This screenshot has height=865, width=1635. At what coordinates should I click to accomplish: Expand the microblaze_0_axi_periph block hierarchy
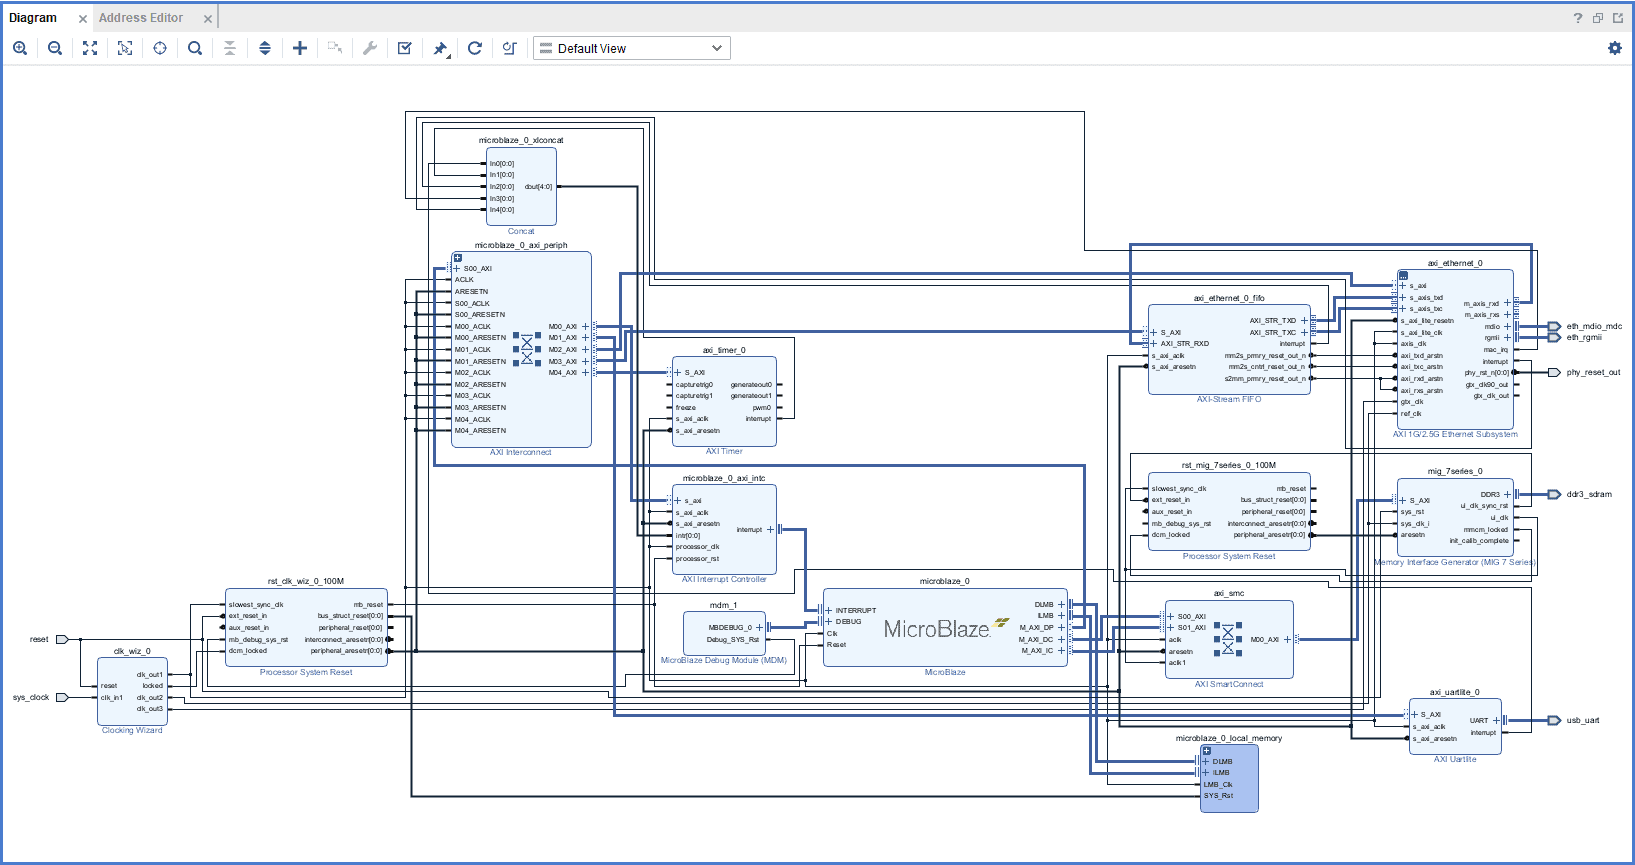(x=458, y=258)
